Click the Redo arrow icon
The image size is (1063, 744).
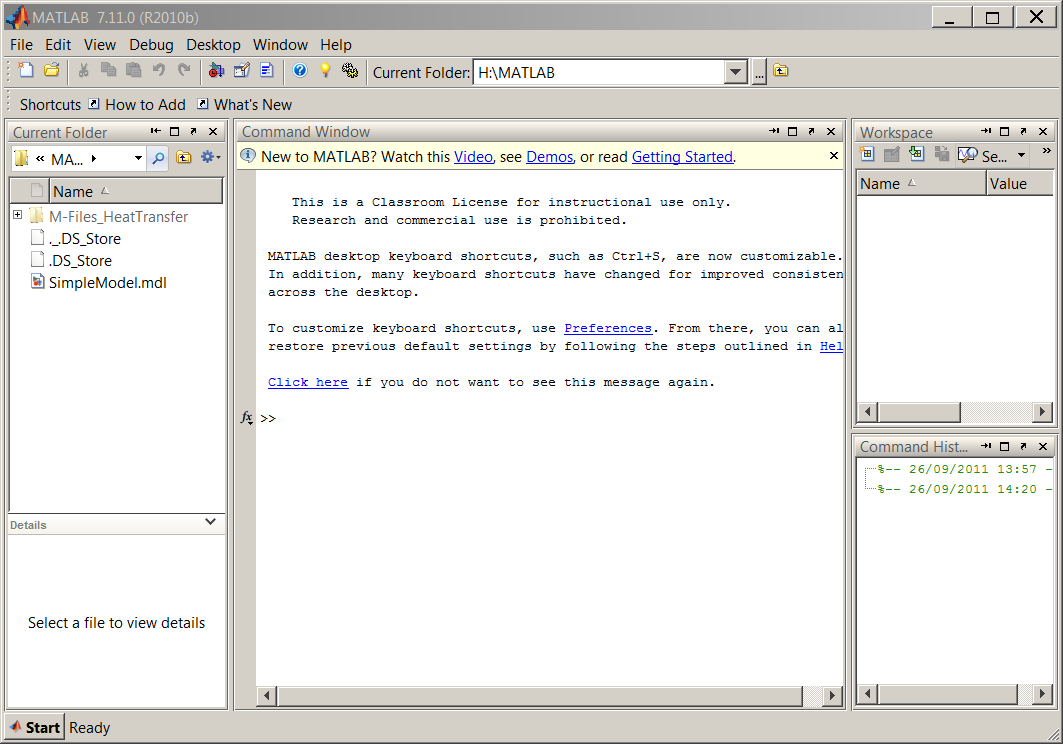184,71
